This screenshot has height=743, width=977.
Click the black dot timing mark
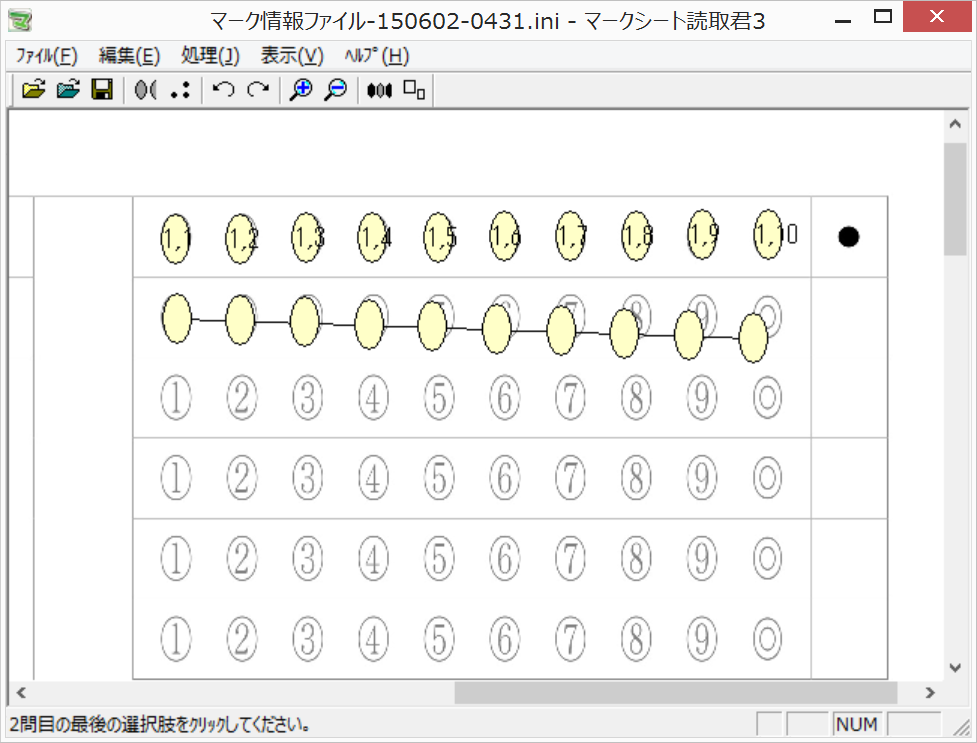[x=848, y=237]
